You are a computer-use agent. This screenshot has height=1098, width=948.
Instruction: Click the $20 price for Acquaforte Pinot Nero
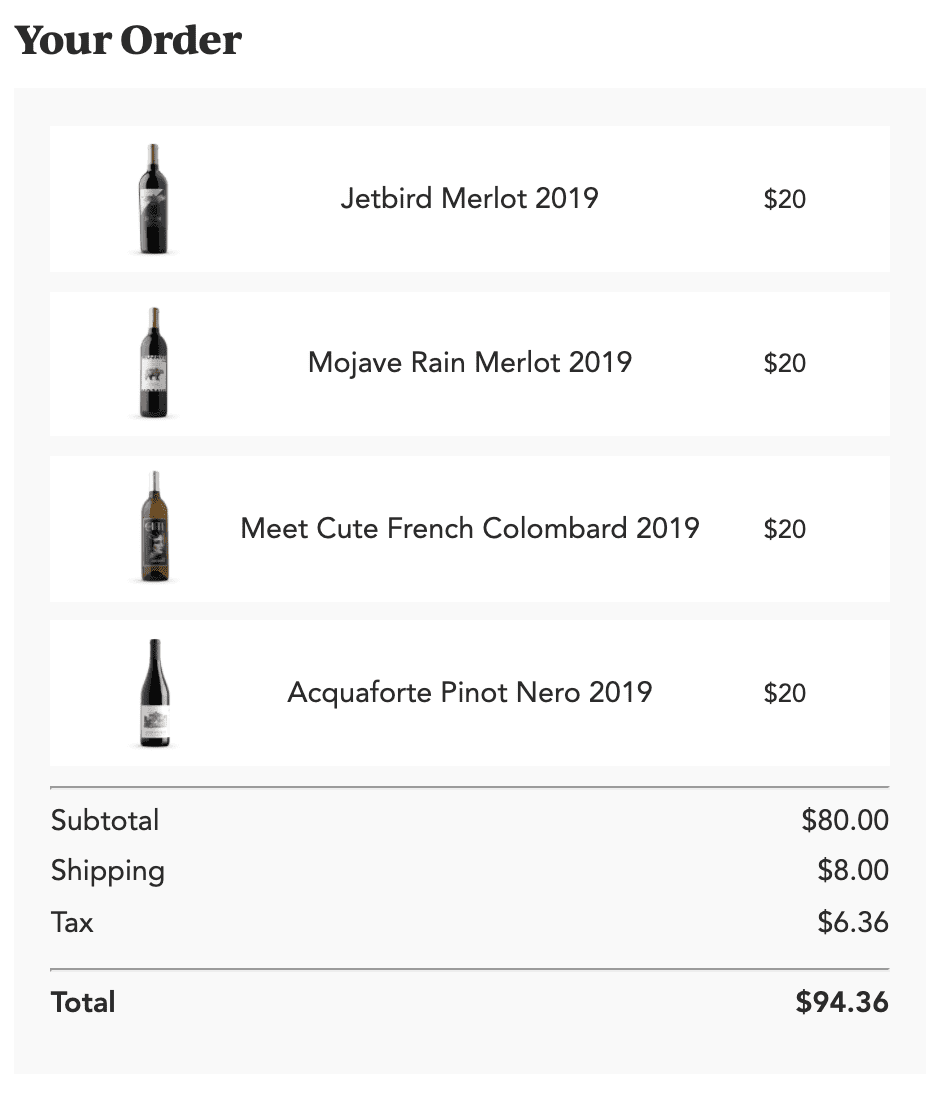pos(784,693)
